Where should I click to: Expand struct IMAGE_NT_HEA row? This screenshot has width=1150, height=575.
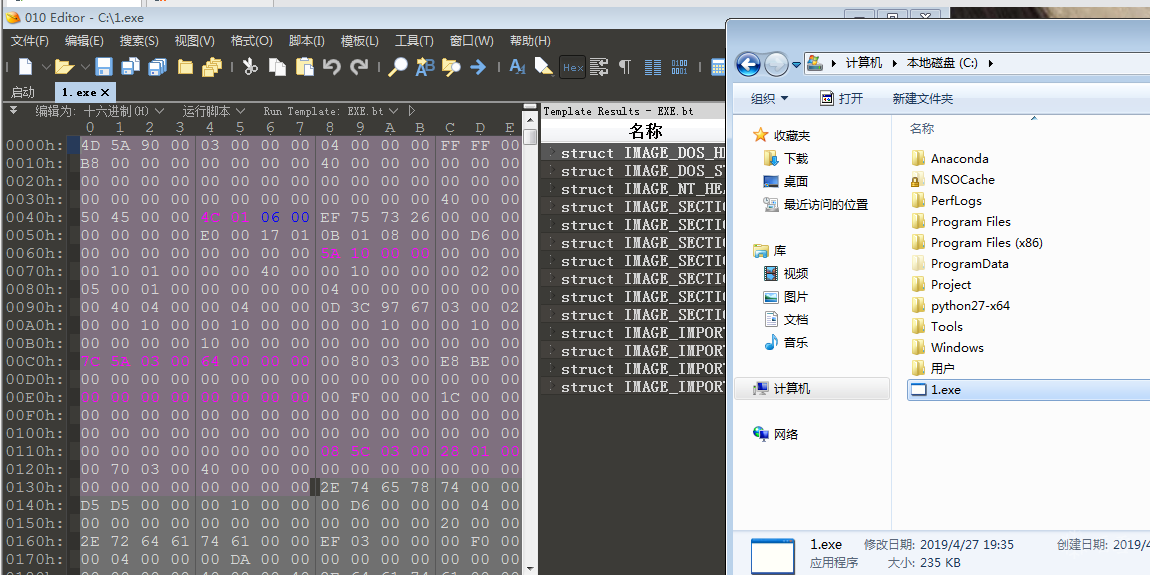tap(551, 188)
